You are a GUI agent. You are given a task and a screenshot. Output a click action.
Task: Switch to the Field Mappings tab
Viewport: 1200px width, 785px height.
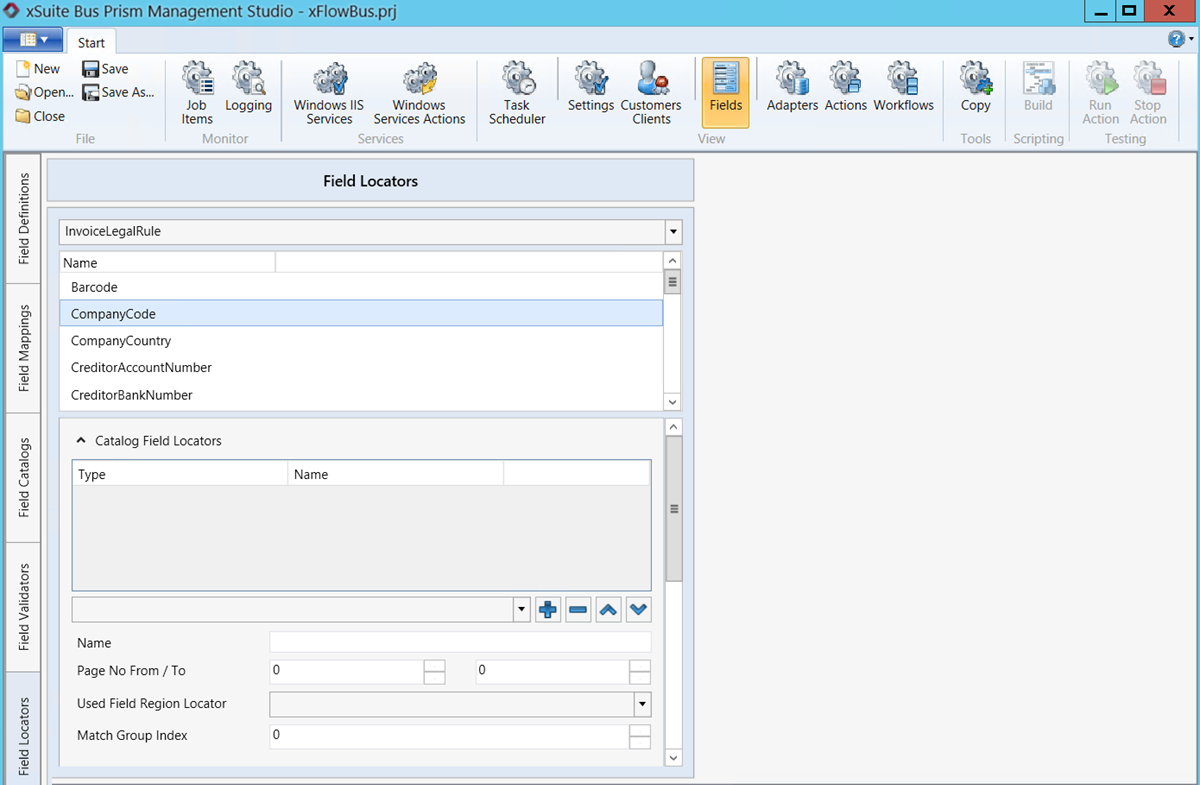[x=25, y=348]
